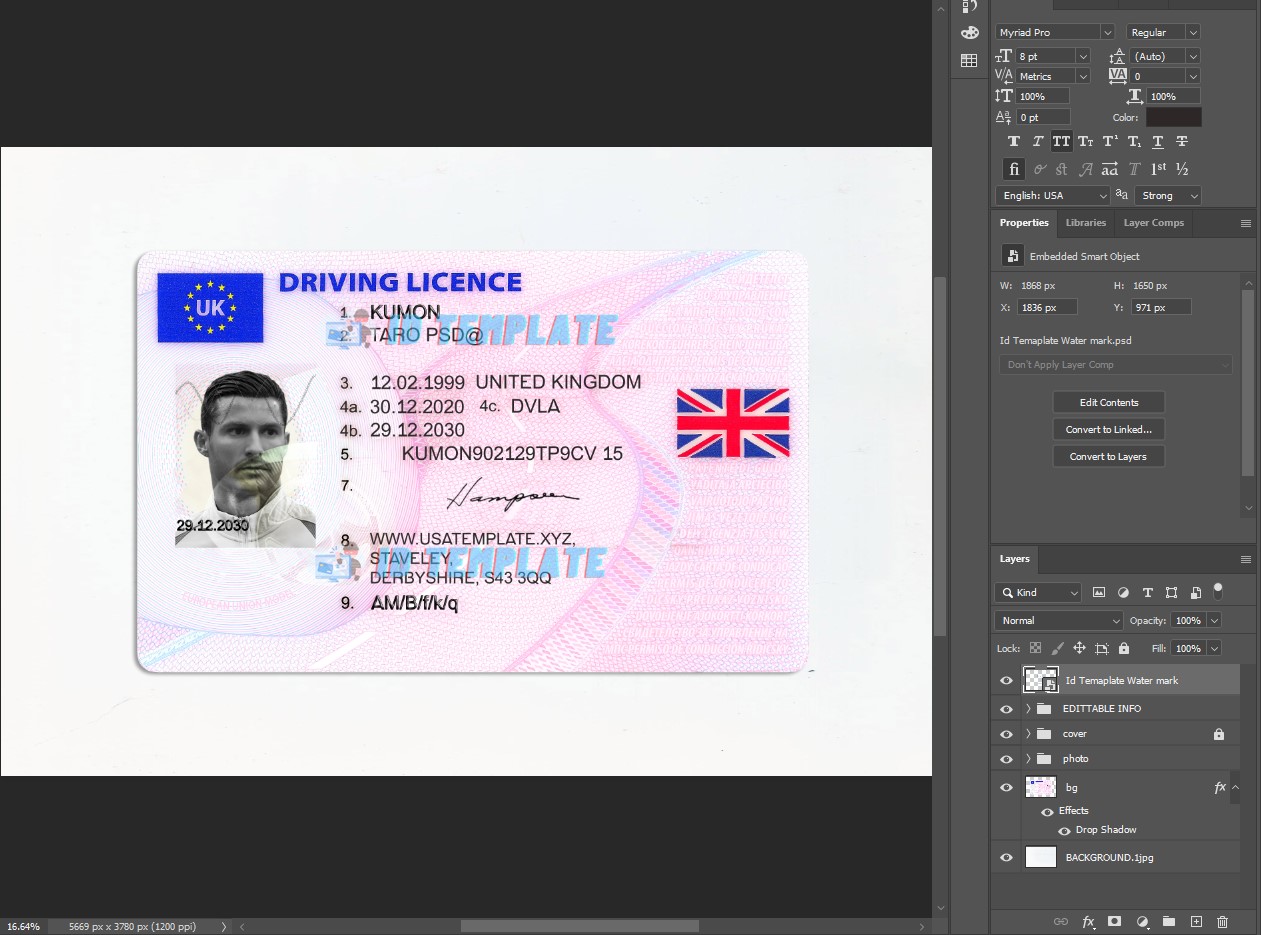Lock image pixels with brush icon

click(x=1057, y=648)
